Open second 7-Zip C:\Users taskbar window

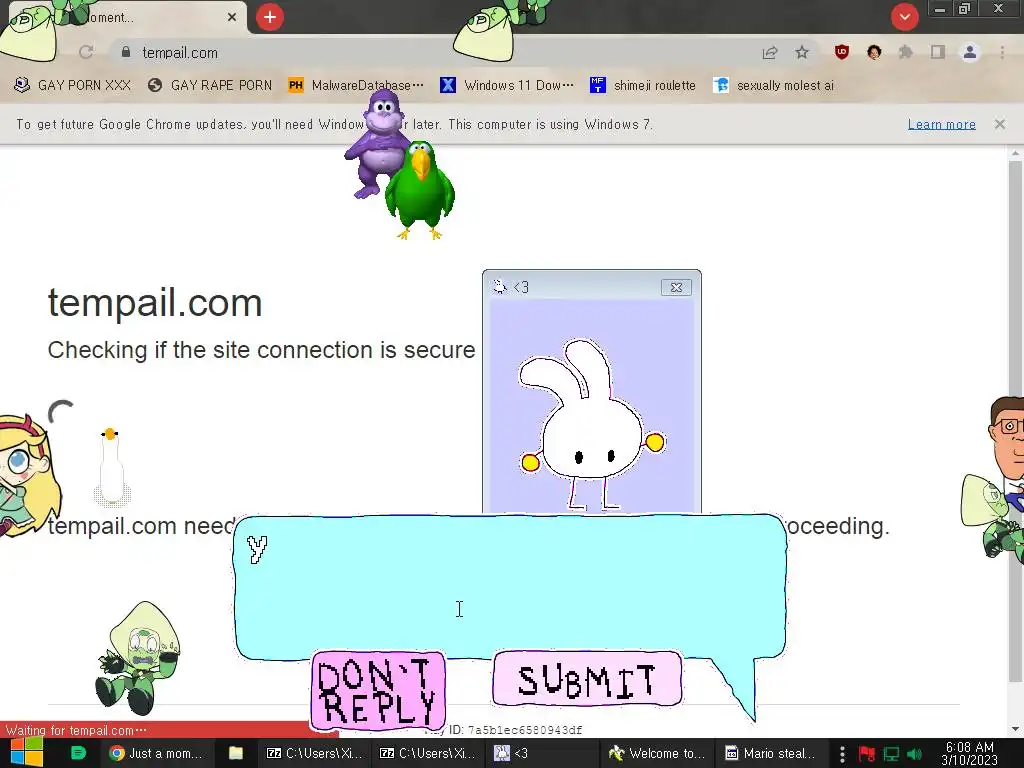pyautogui.click(x=428, y=753)
